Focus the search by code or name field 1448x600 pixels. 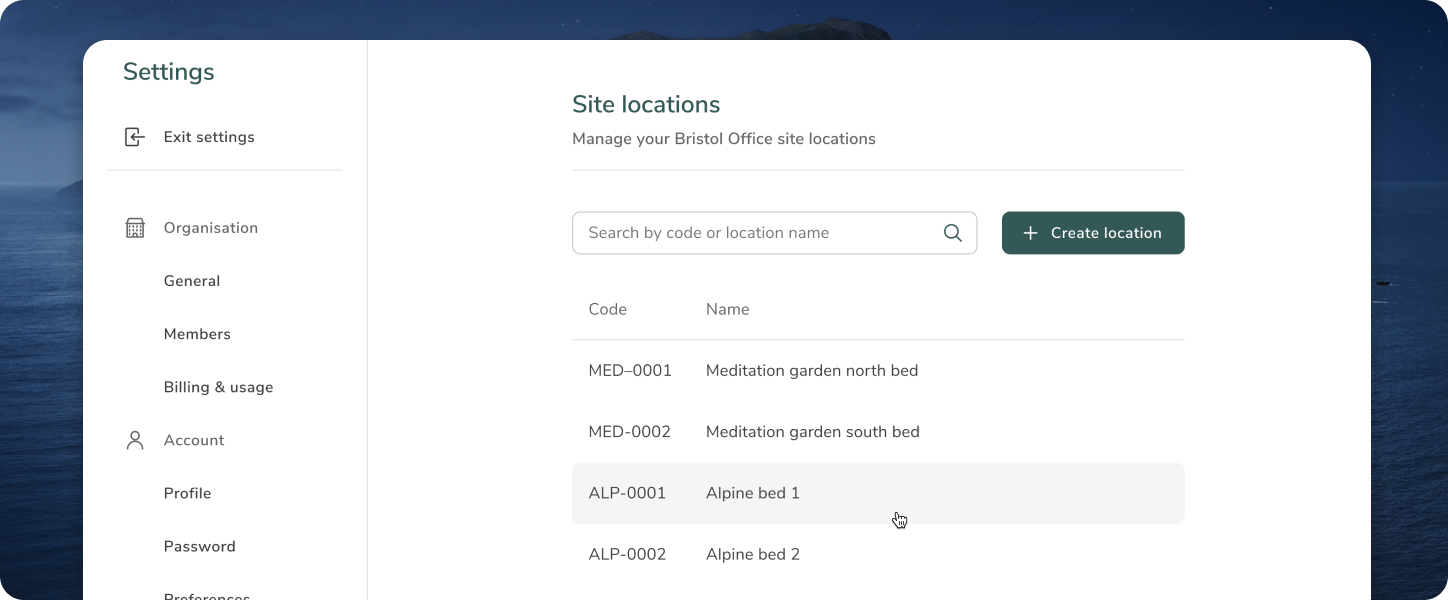[x=774, y=233]
